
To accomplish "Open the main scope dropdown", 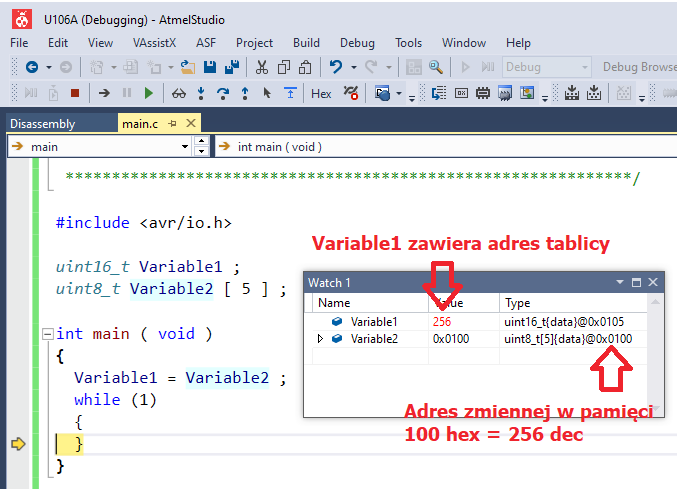I will pos(185,147).
